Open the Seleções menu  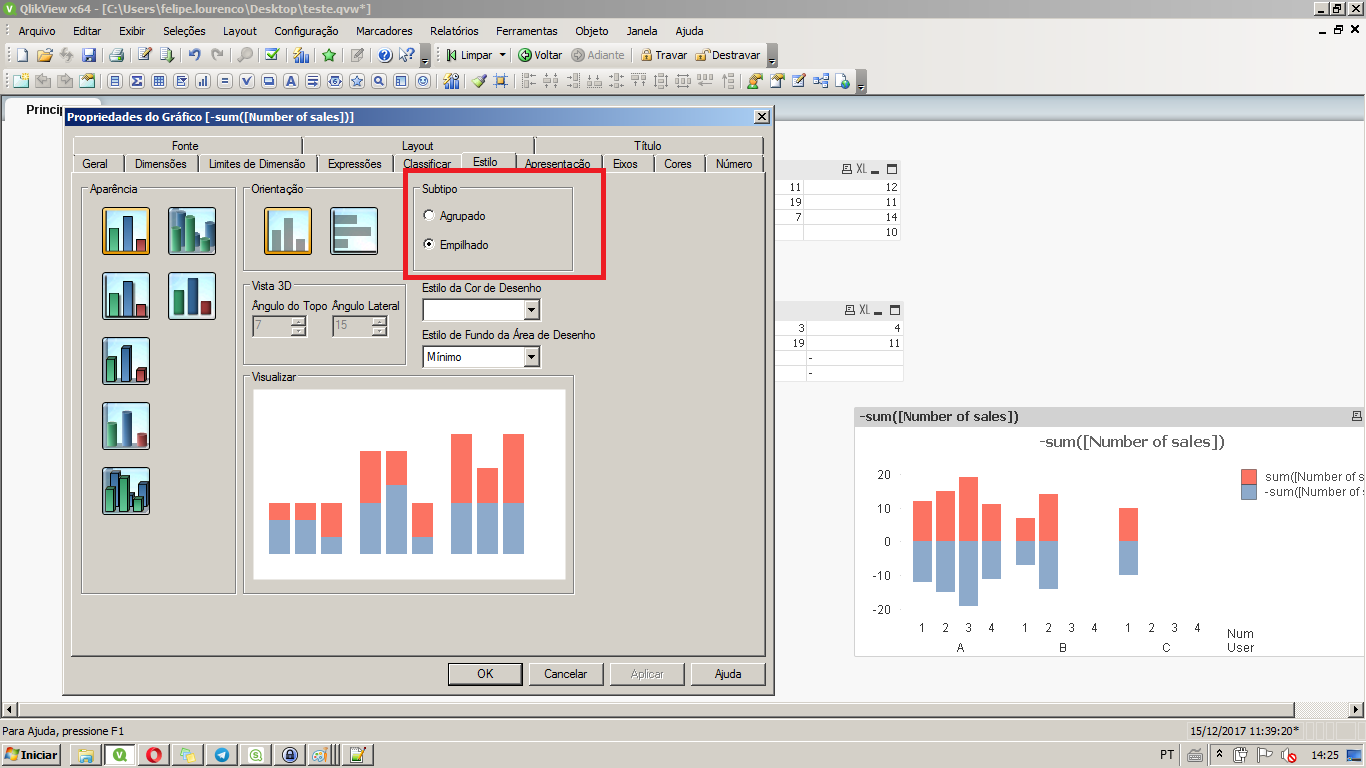184,31
